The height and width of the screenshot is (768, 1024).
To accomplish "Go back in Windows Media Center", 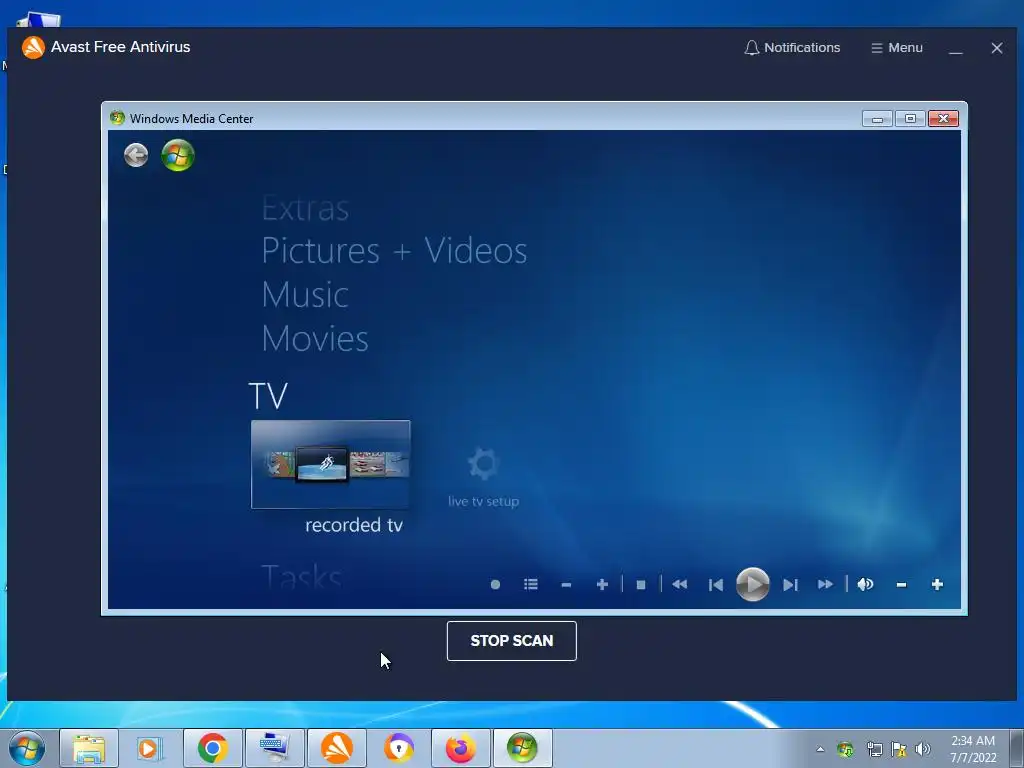I will [x=136, y=155].
